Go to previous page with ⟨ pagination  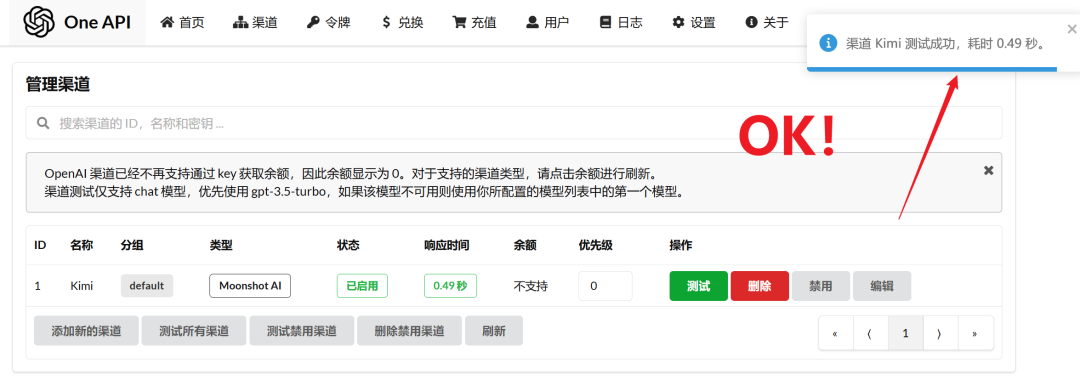point(871,333)
